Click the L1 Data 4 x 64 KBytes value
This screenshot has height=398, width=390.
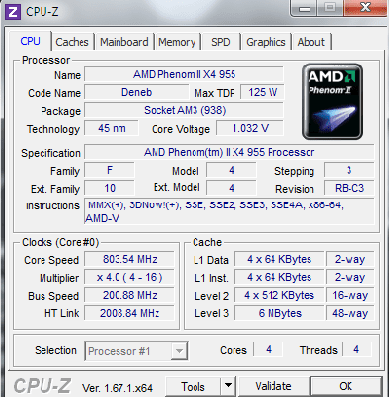279,259
